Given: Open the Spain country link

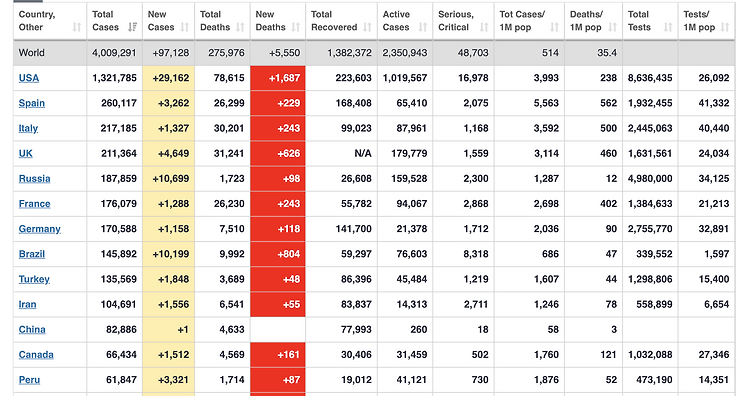Looking at the screenshot, I should pos(32,103).
